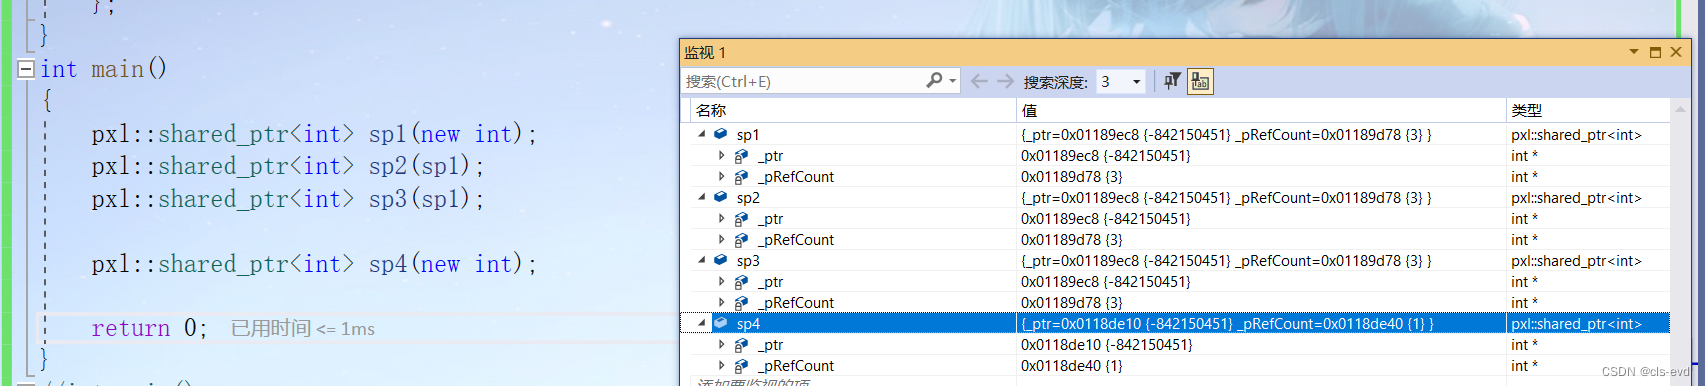Select the sp4 name cell
1705x386 pixels.
(x=748, y=323)
